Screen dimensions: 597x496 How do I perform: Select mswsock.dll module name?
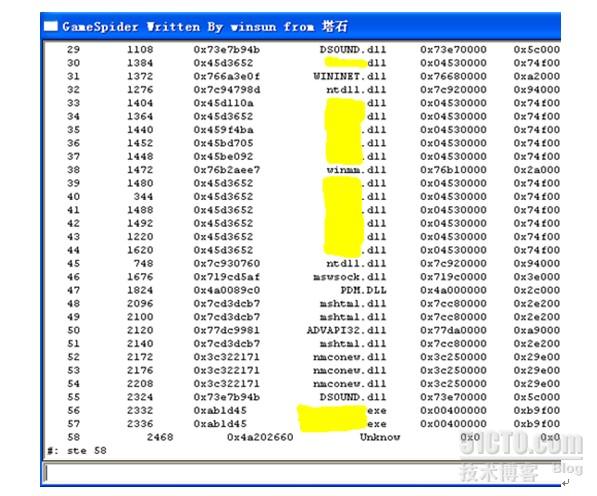[350, 277]
